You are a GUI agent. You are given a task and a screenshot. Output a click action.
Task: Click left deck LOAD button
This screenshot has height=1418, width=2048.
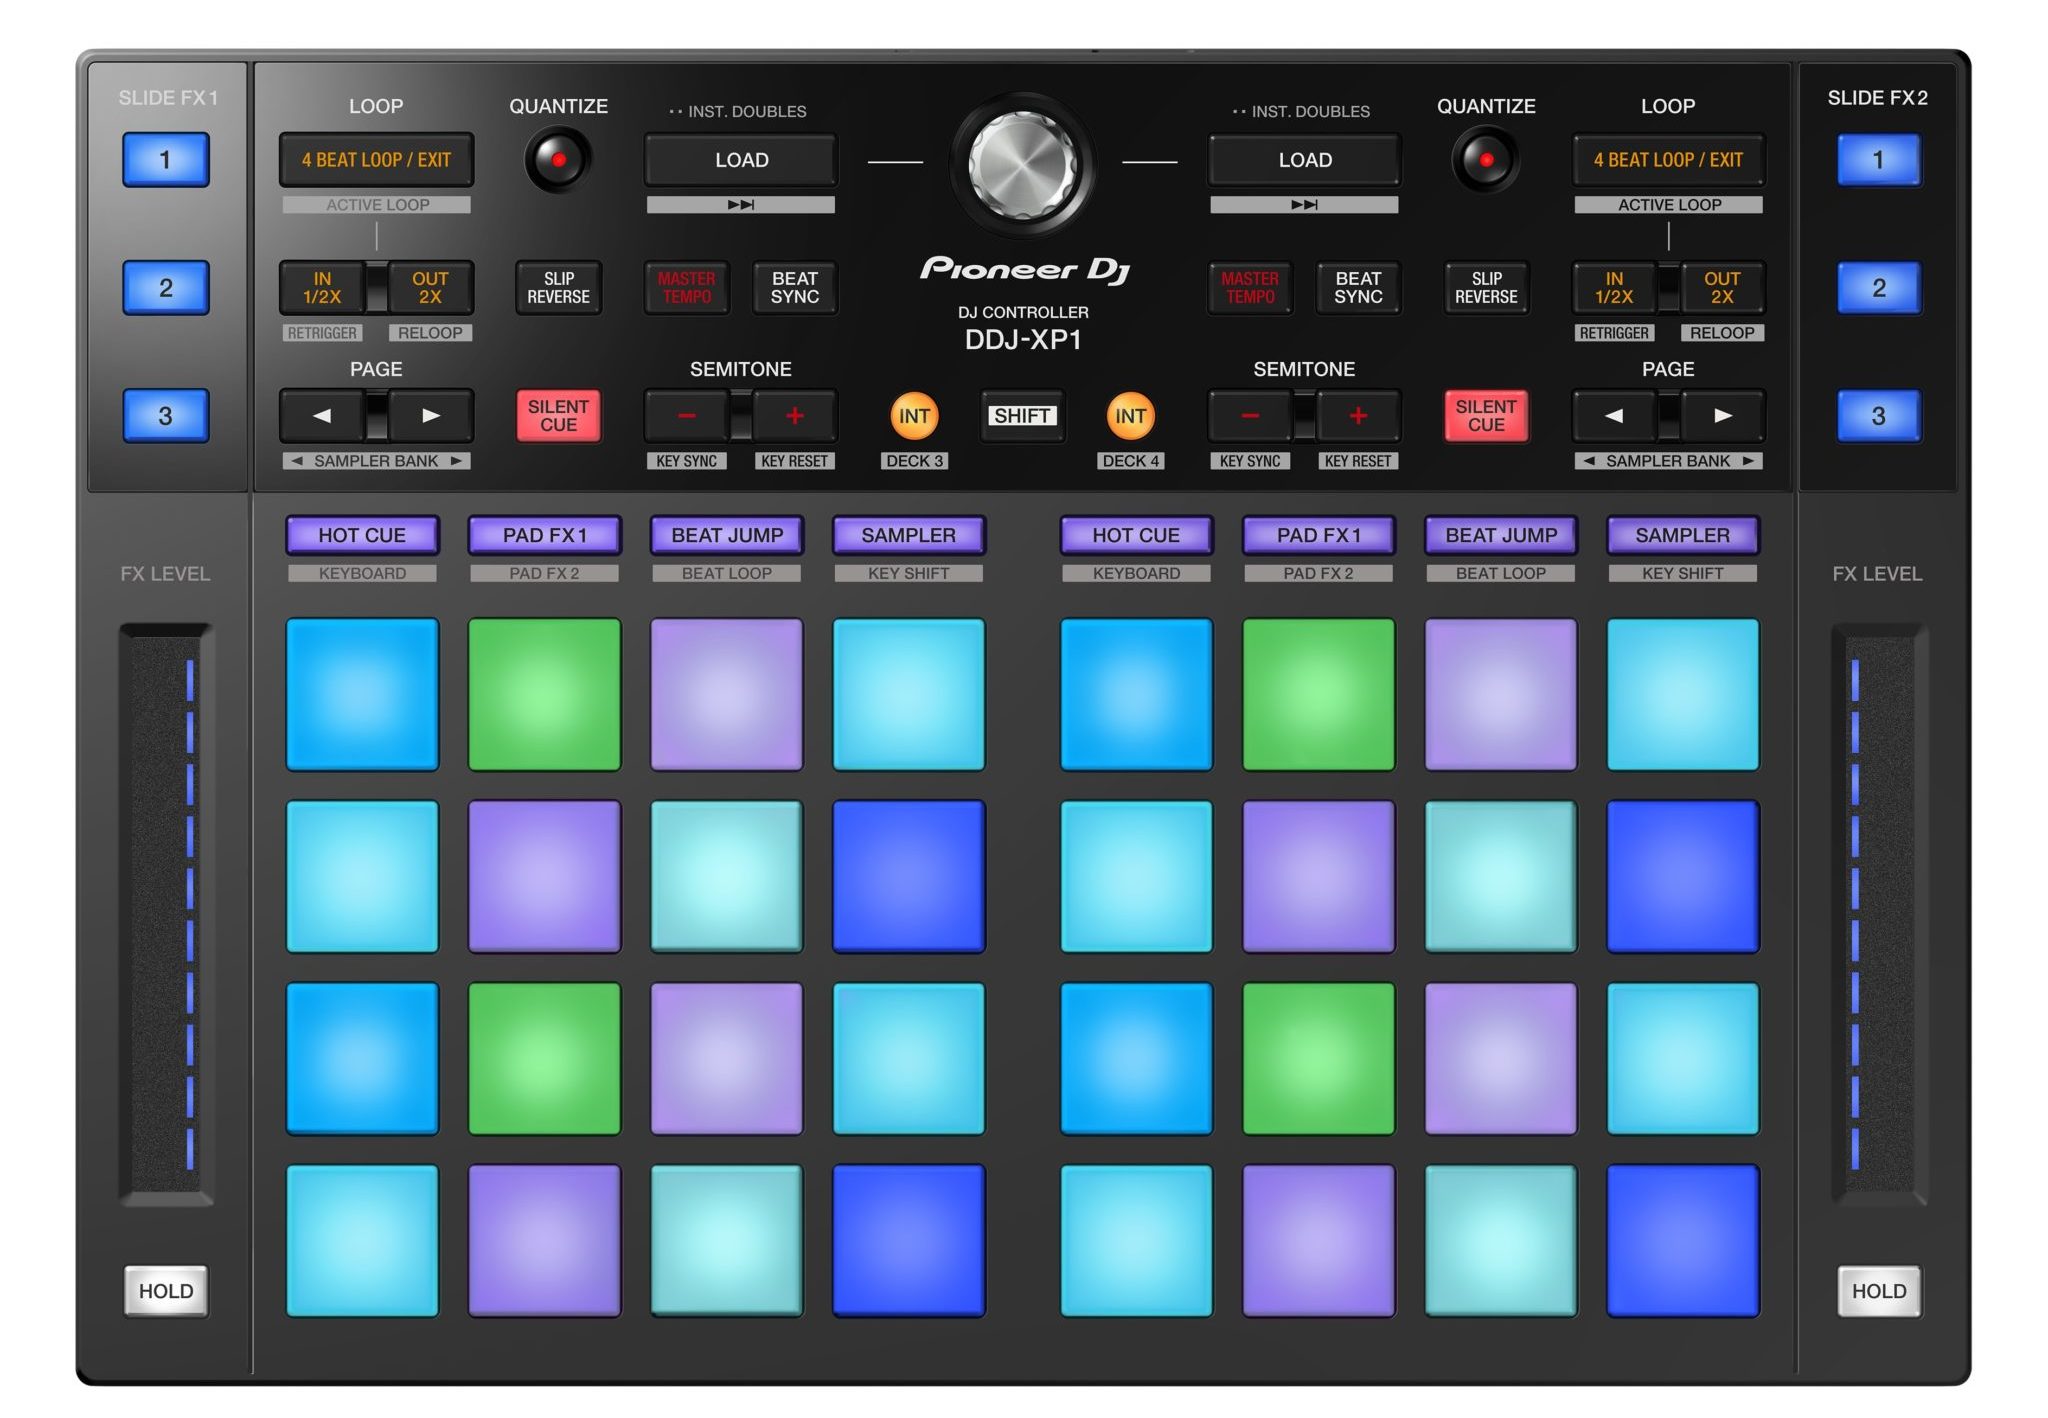pyautogui.click(x=741, y=160)
